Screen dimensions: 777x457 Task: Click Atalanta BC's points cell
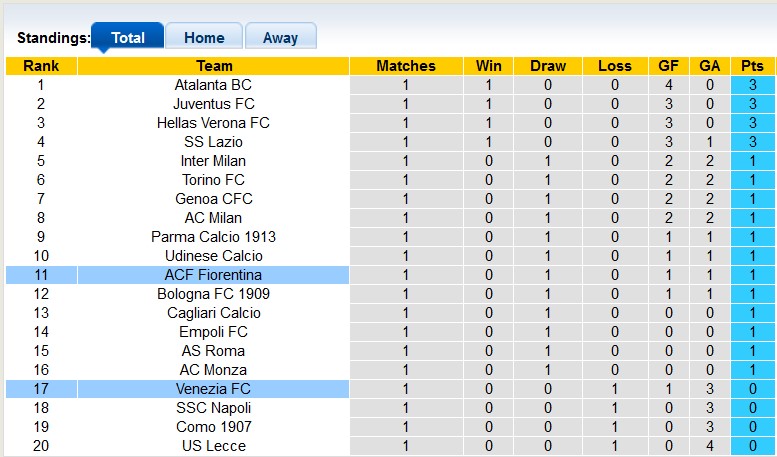[752, 85]
